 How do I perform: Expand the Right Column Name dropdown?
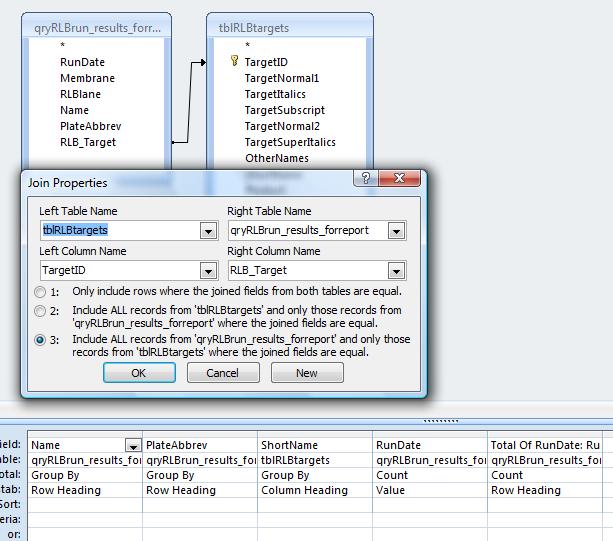(x=396, y=270)
